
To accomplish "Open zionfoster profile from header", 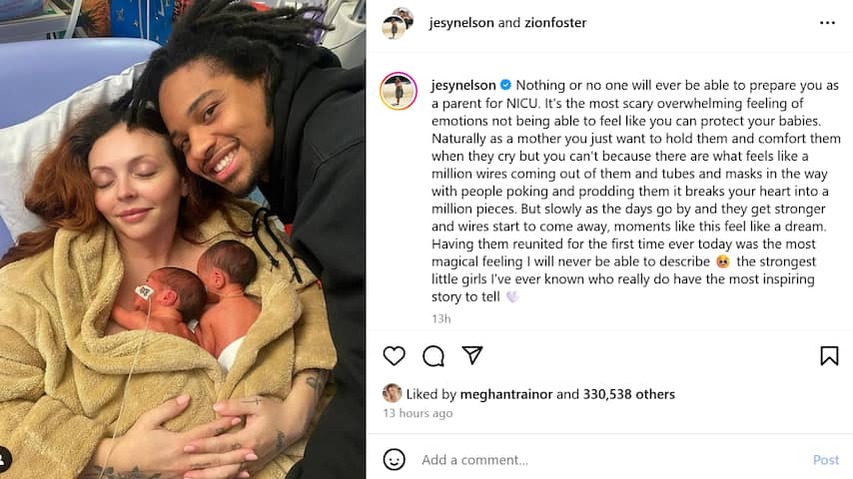I will pos(555,23).
